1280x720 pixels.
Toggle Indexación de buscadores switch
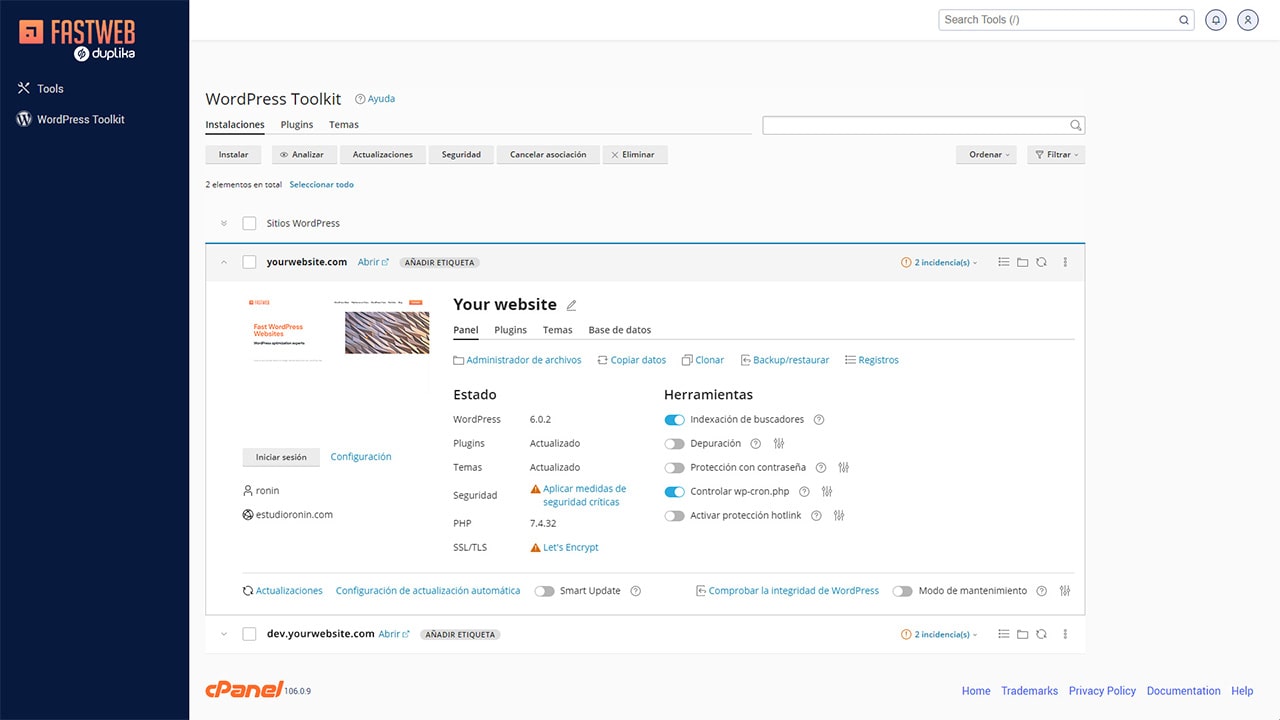[674, 419]
